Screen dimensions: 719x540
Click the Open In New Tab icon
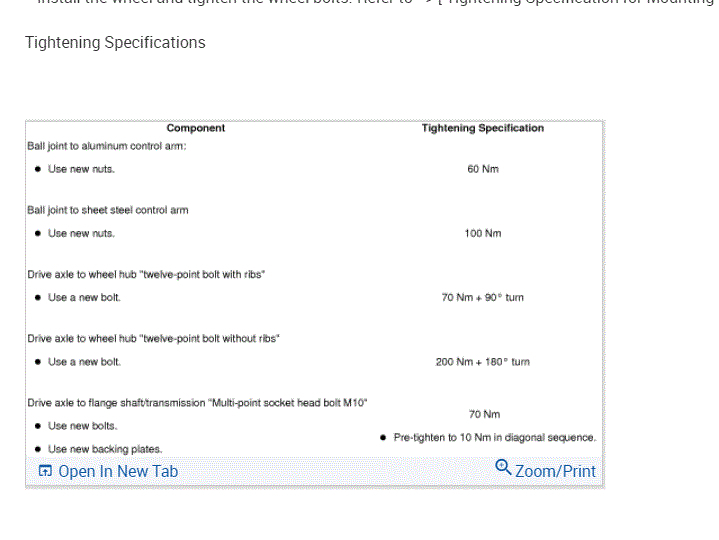[45, 471]
